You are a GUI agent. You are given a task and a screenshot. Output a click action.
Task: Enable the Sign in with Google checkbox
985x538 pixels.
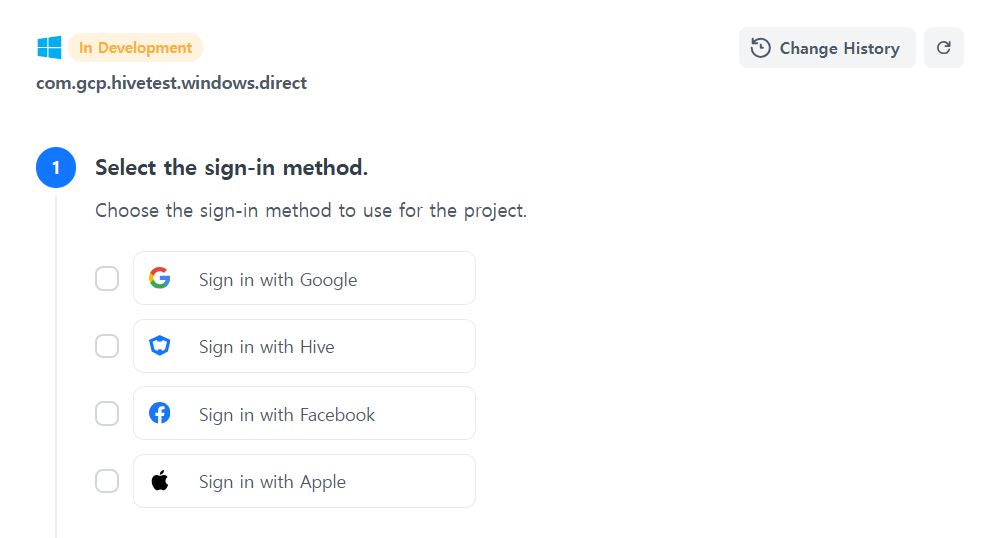click(107, 279)
